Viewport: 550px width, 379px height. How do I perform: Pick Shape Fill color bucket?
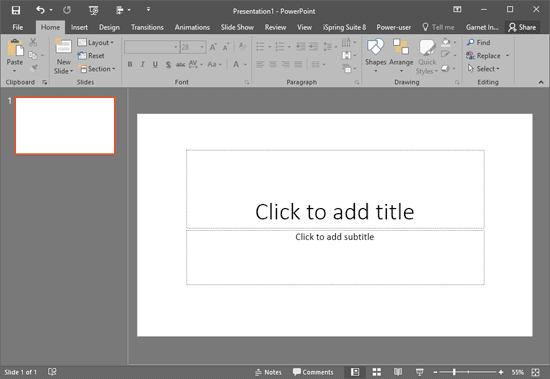coord(446,42)
